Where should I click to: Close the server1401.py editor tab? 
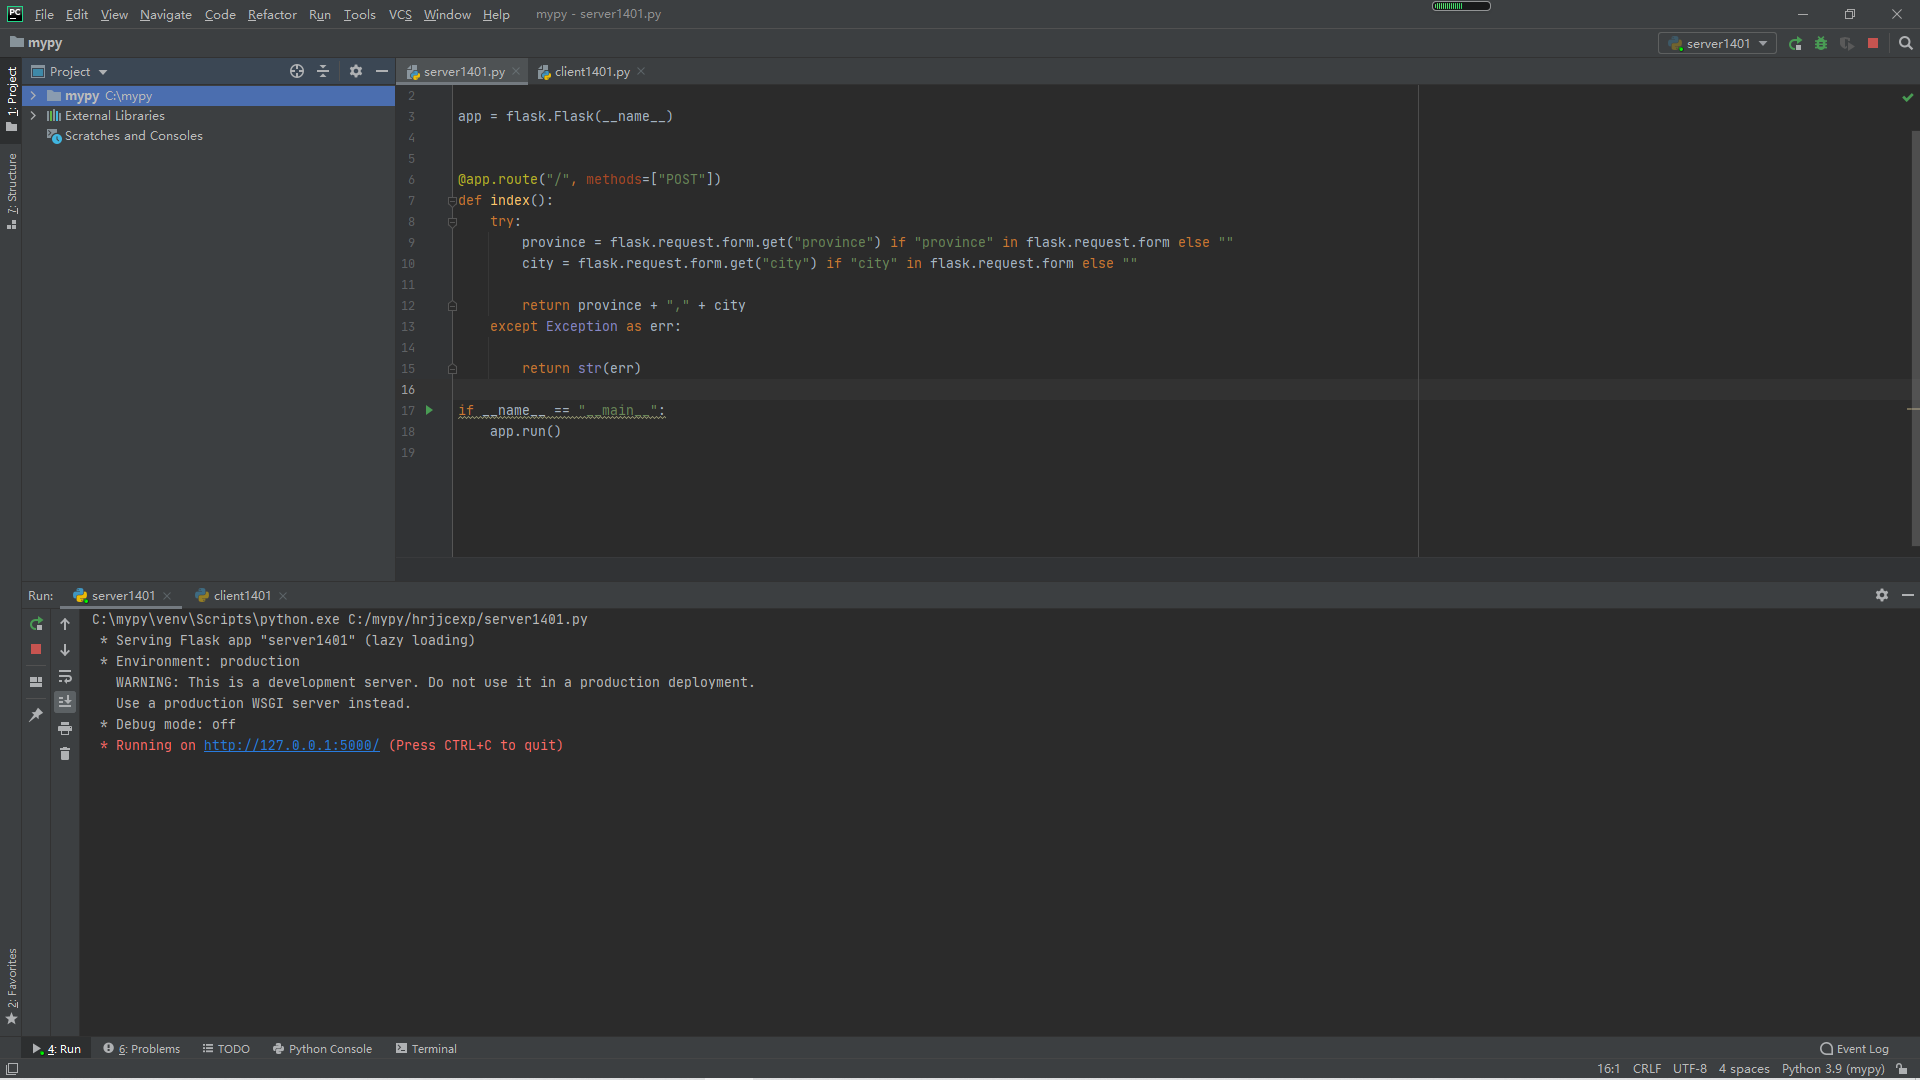516,72
